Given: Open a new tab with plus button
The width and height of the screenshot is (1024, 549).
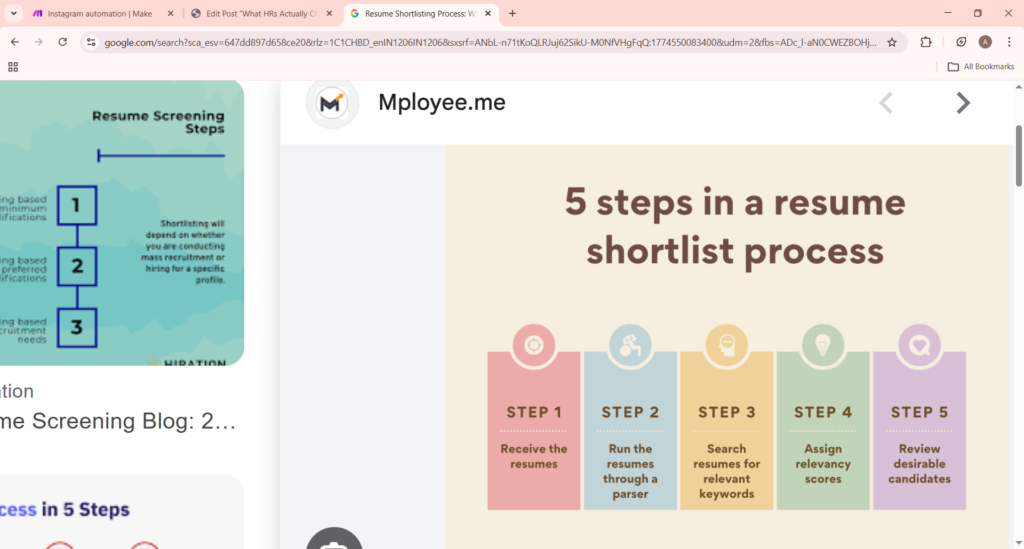Looking at the screenshot, I should click(x=513, y=14).
